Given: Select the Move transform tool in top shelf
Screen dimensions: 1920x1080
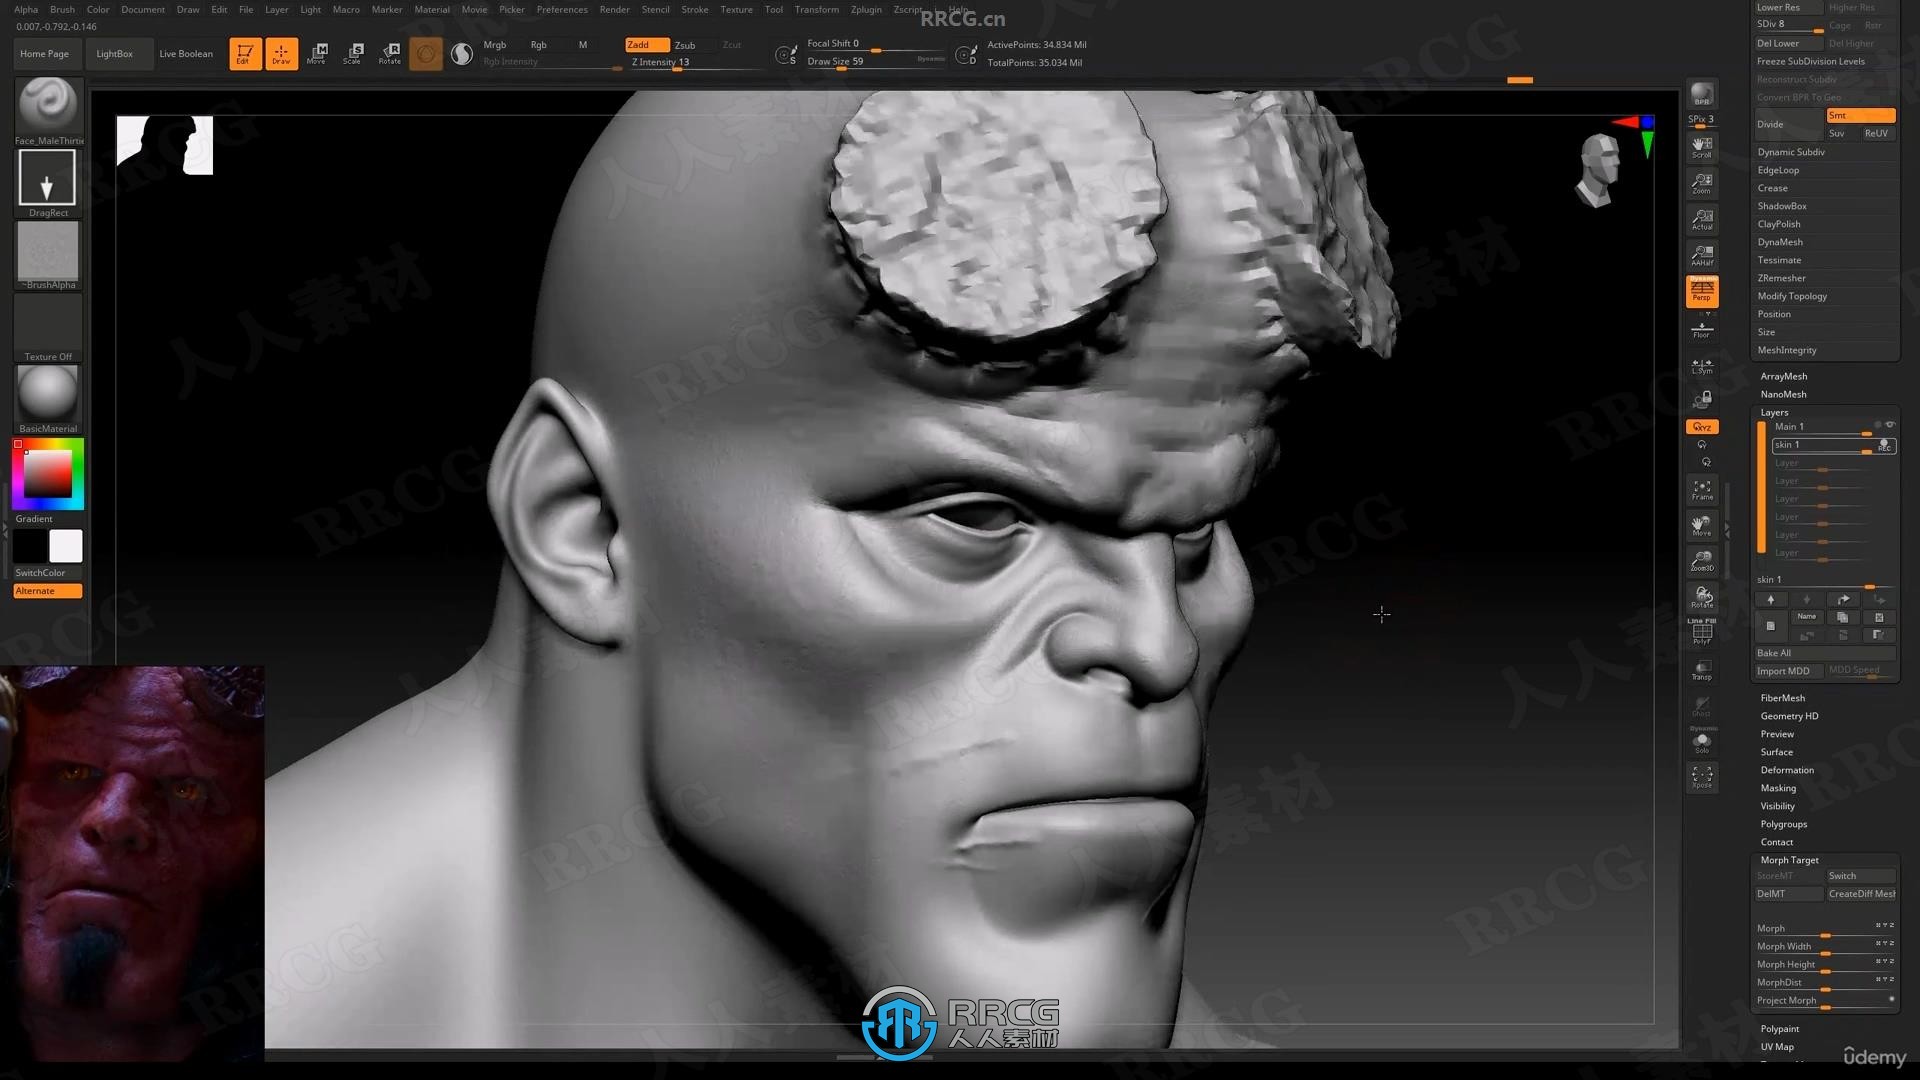Looking at the screenshot, I should coord(317,53).
